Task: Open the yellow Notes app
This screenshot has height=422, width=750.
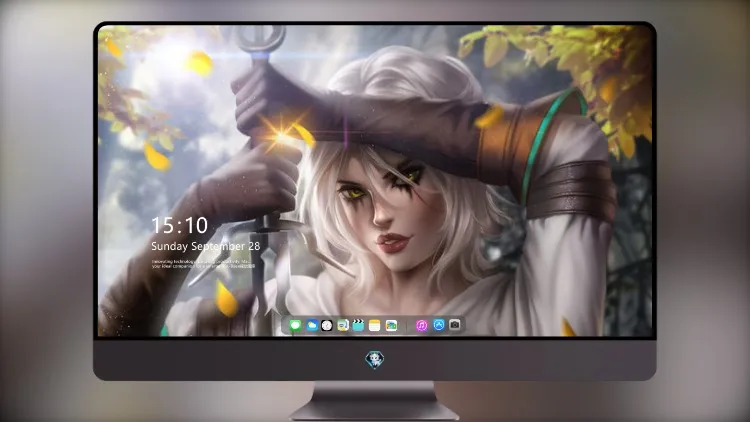Action: pyautogui.click(x=375, y=326)
